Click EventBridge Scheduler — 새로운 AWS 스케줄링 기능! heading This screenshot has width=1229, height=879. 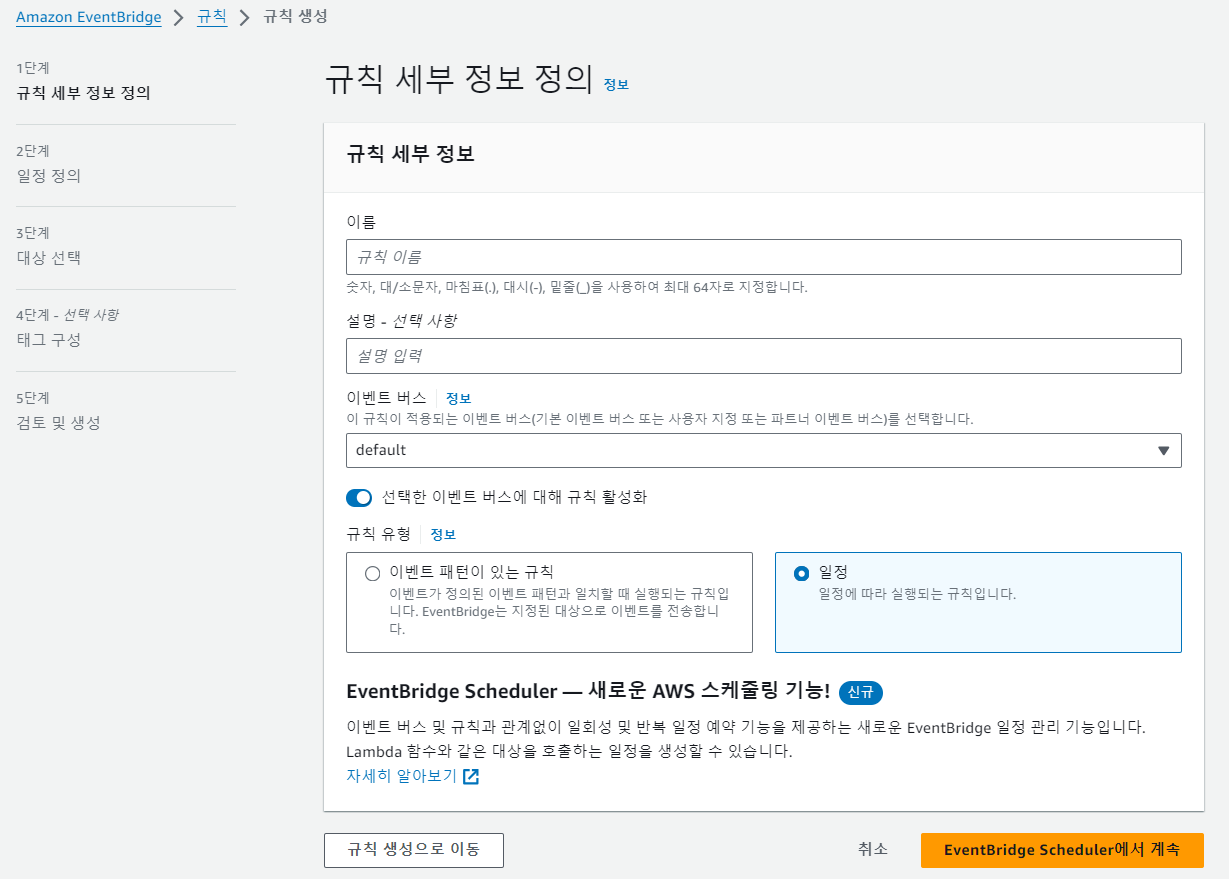point(588,691)
